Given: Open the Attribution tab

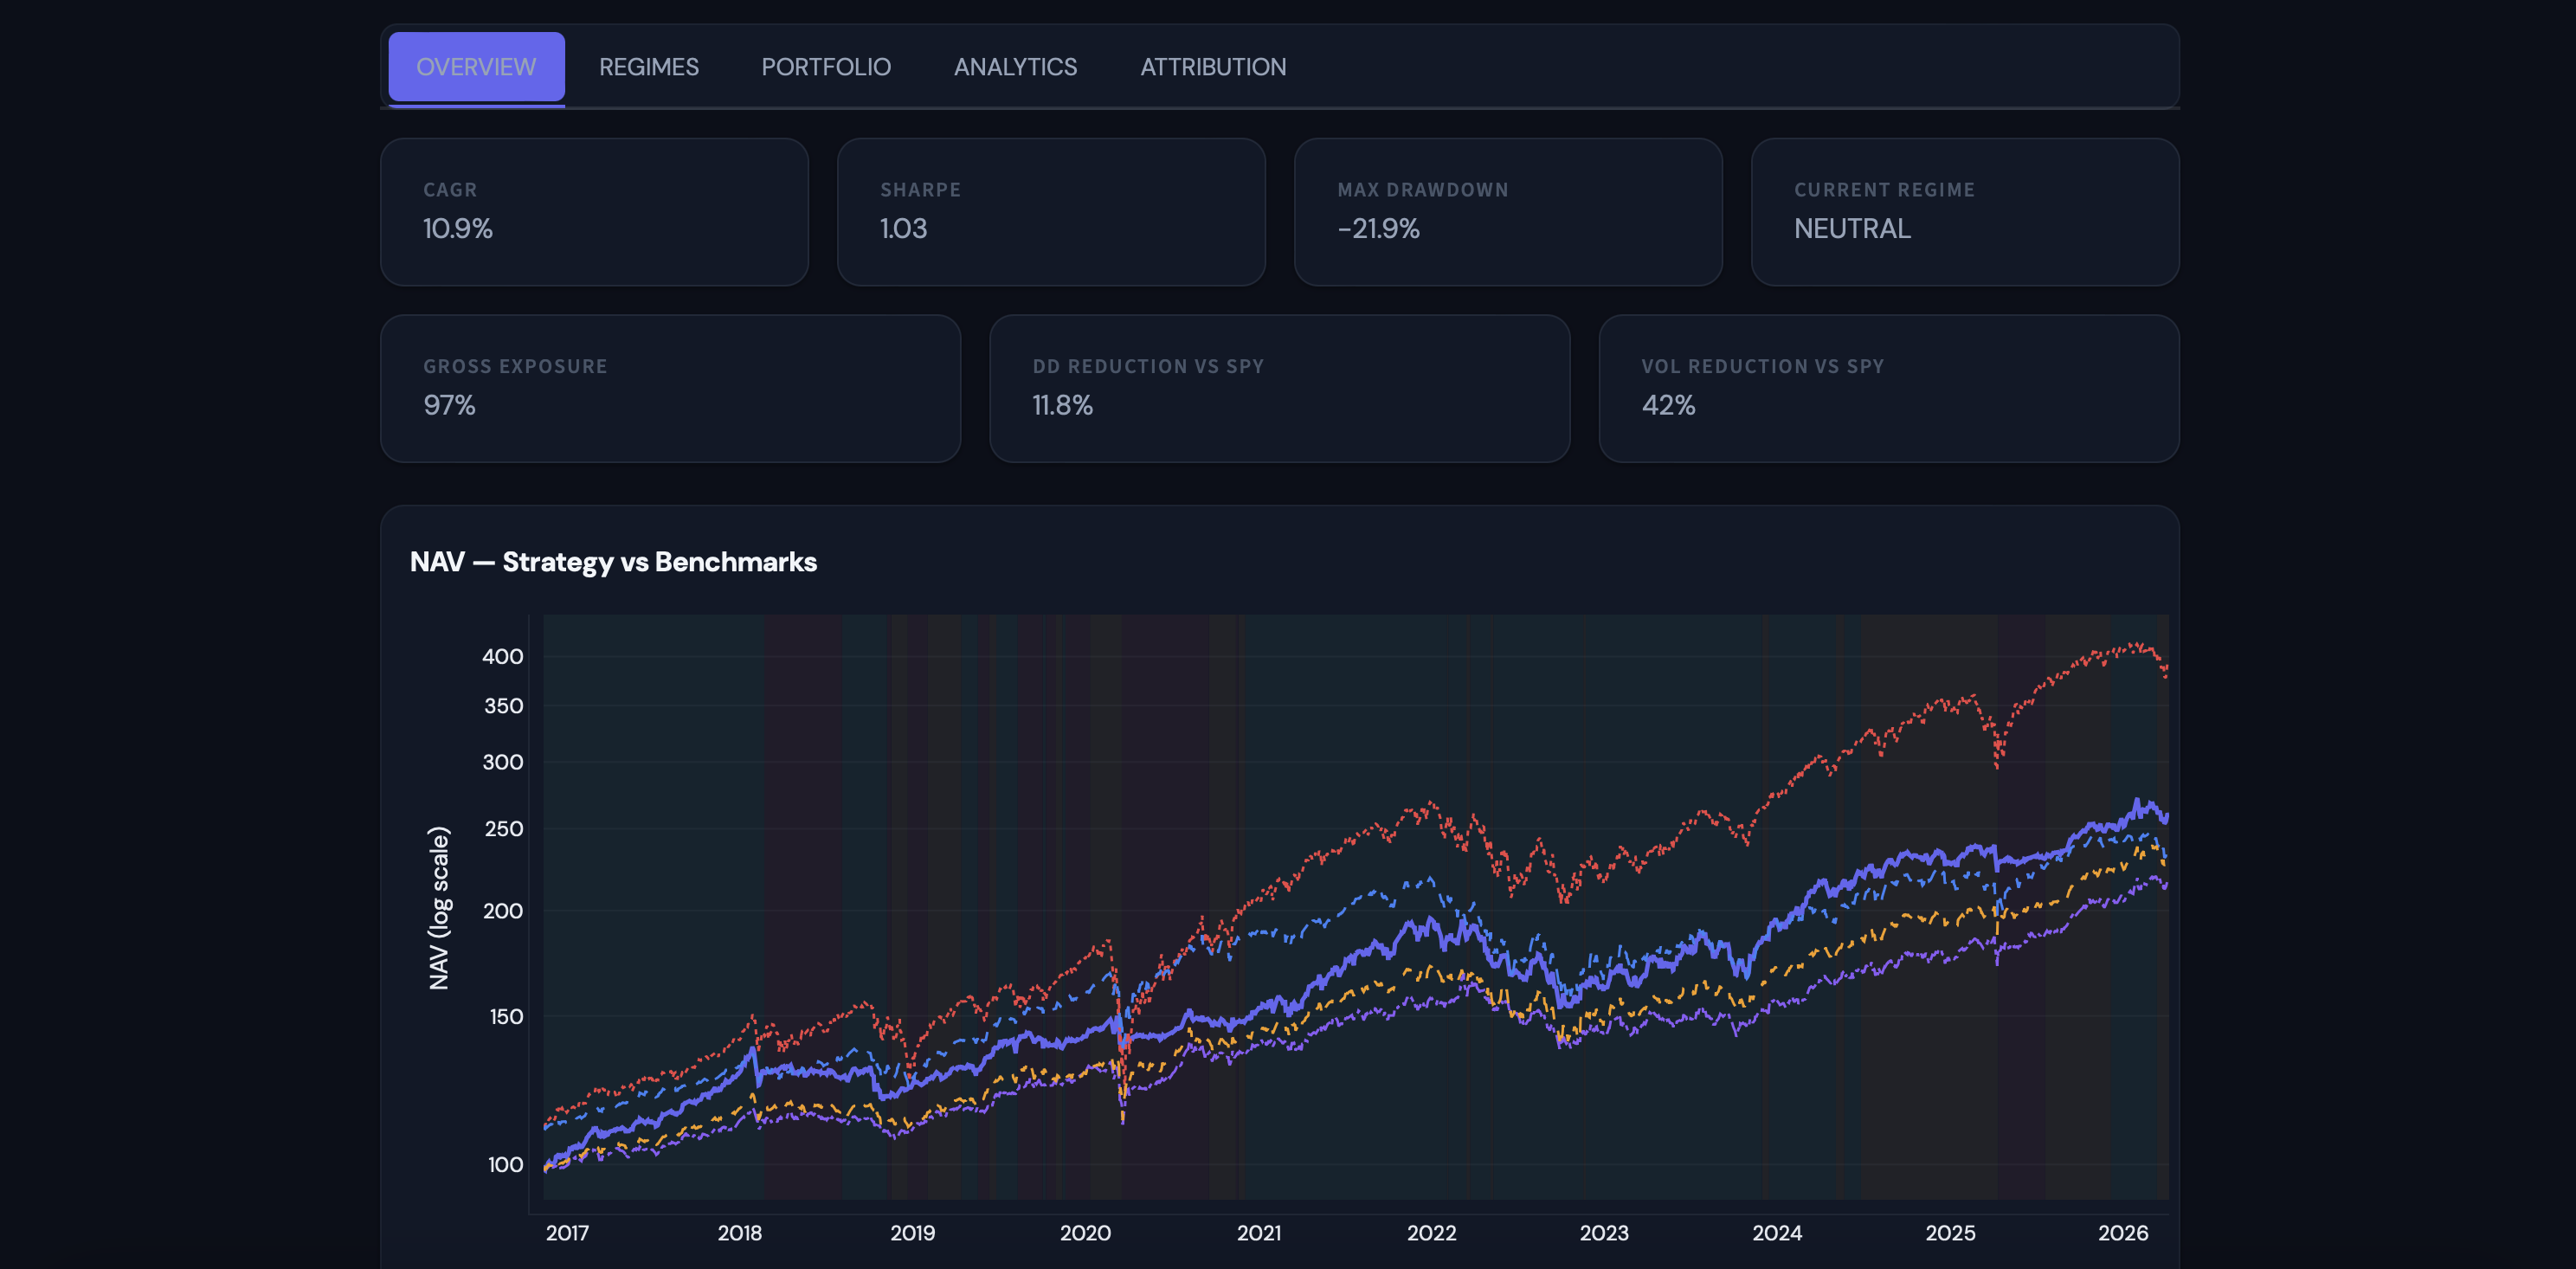Looking at the screenshot, I should click(1212, 67).
